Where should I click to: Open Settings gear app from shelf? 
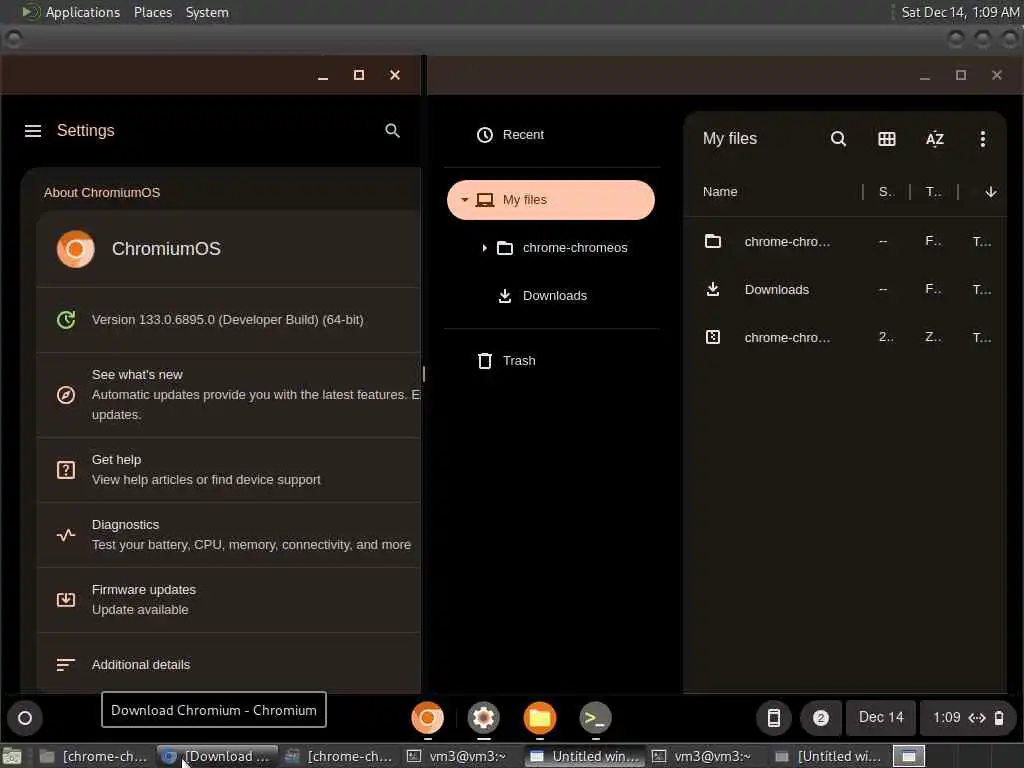tap(484, 718)
